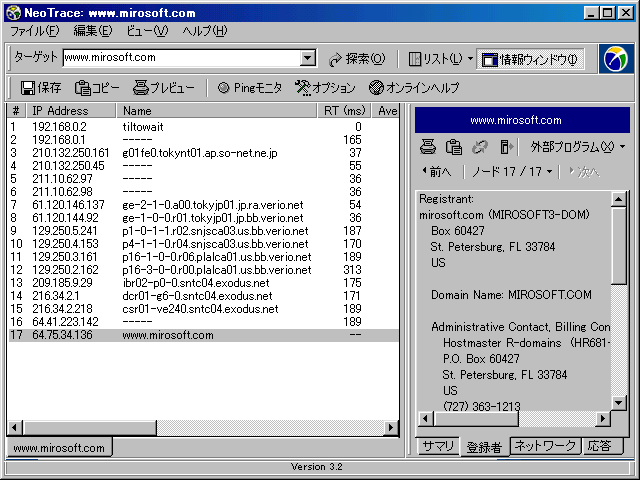Click Domain Name: MIROSOFT.COM text
The height and width of the screenshot is (480, 640).
pos(511,295)
